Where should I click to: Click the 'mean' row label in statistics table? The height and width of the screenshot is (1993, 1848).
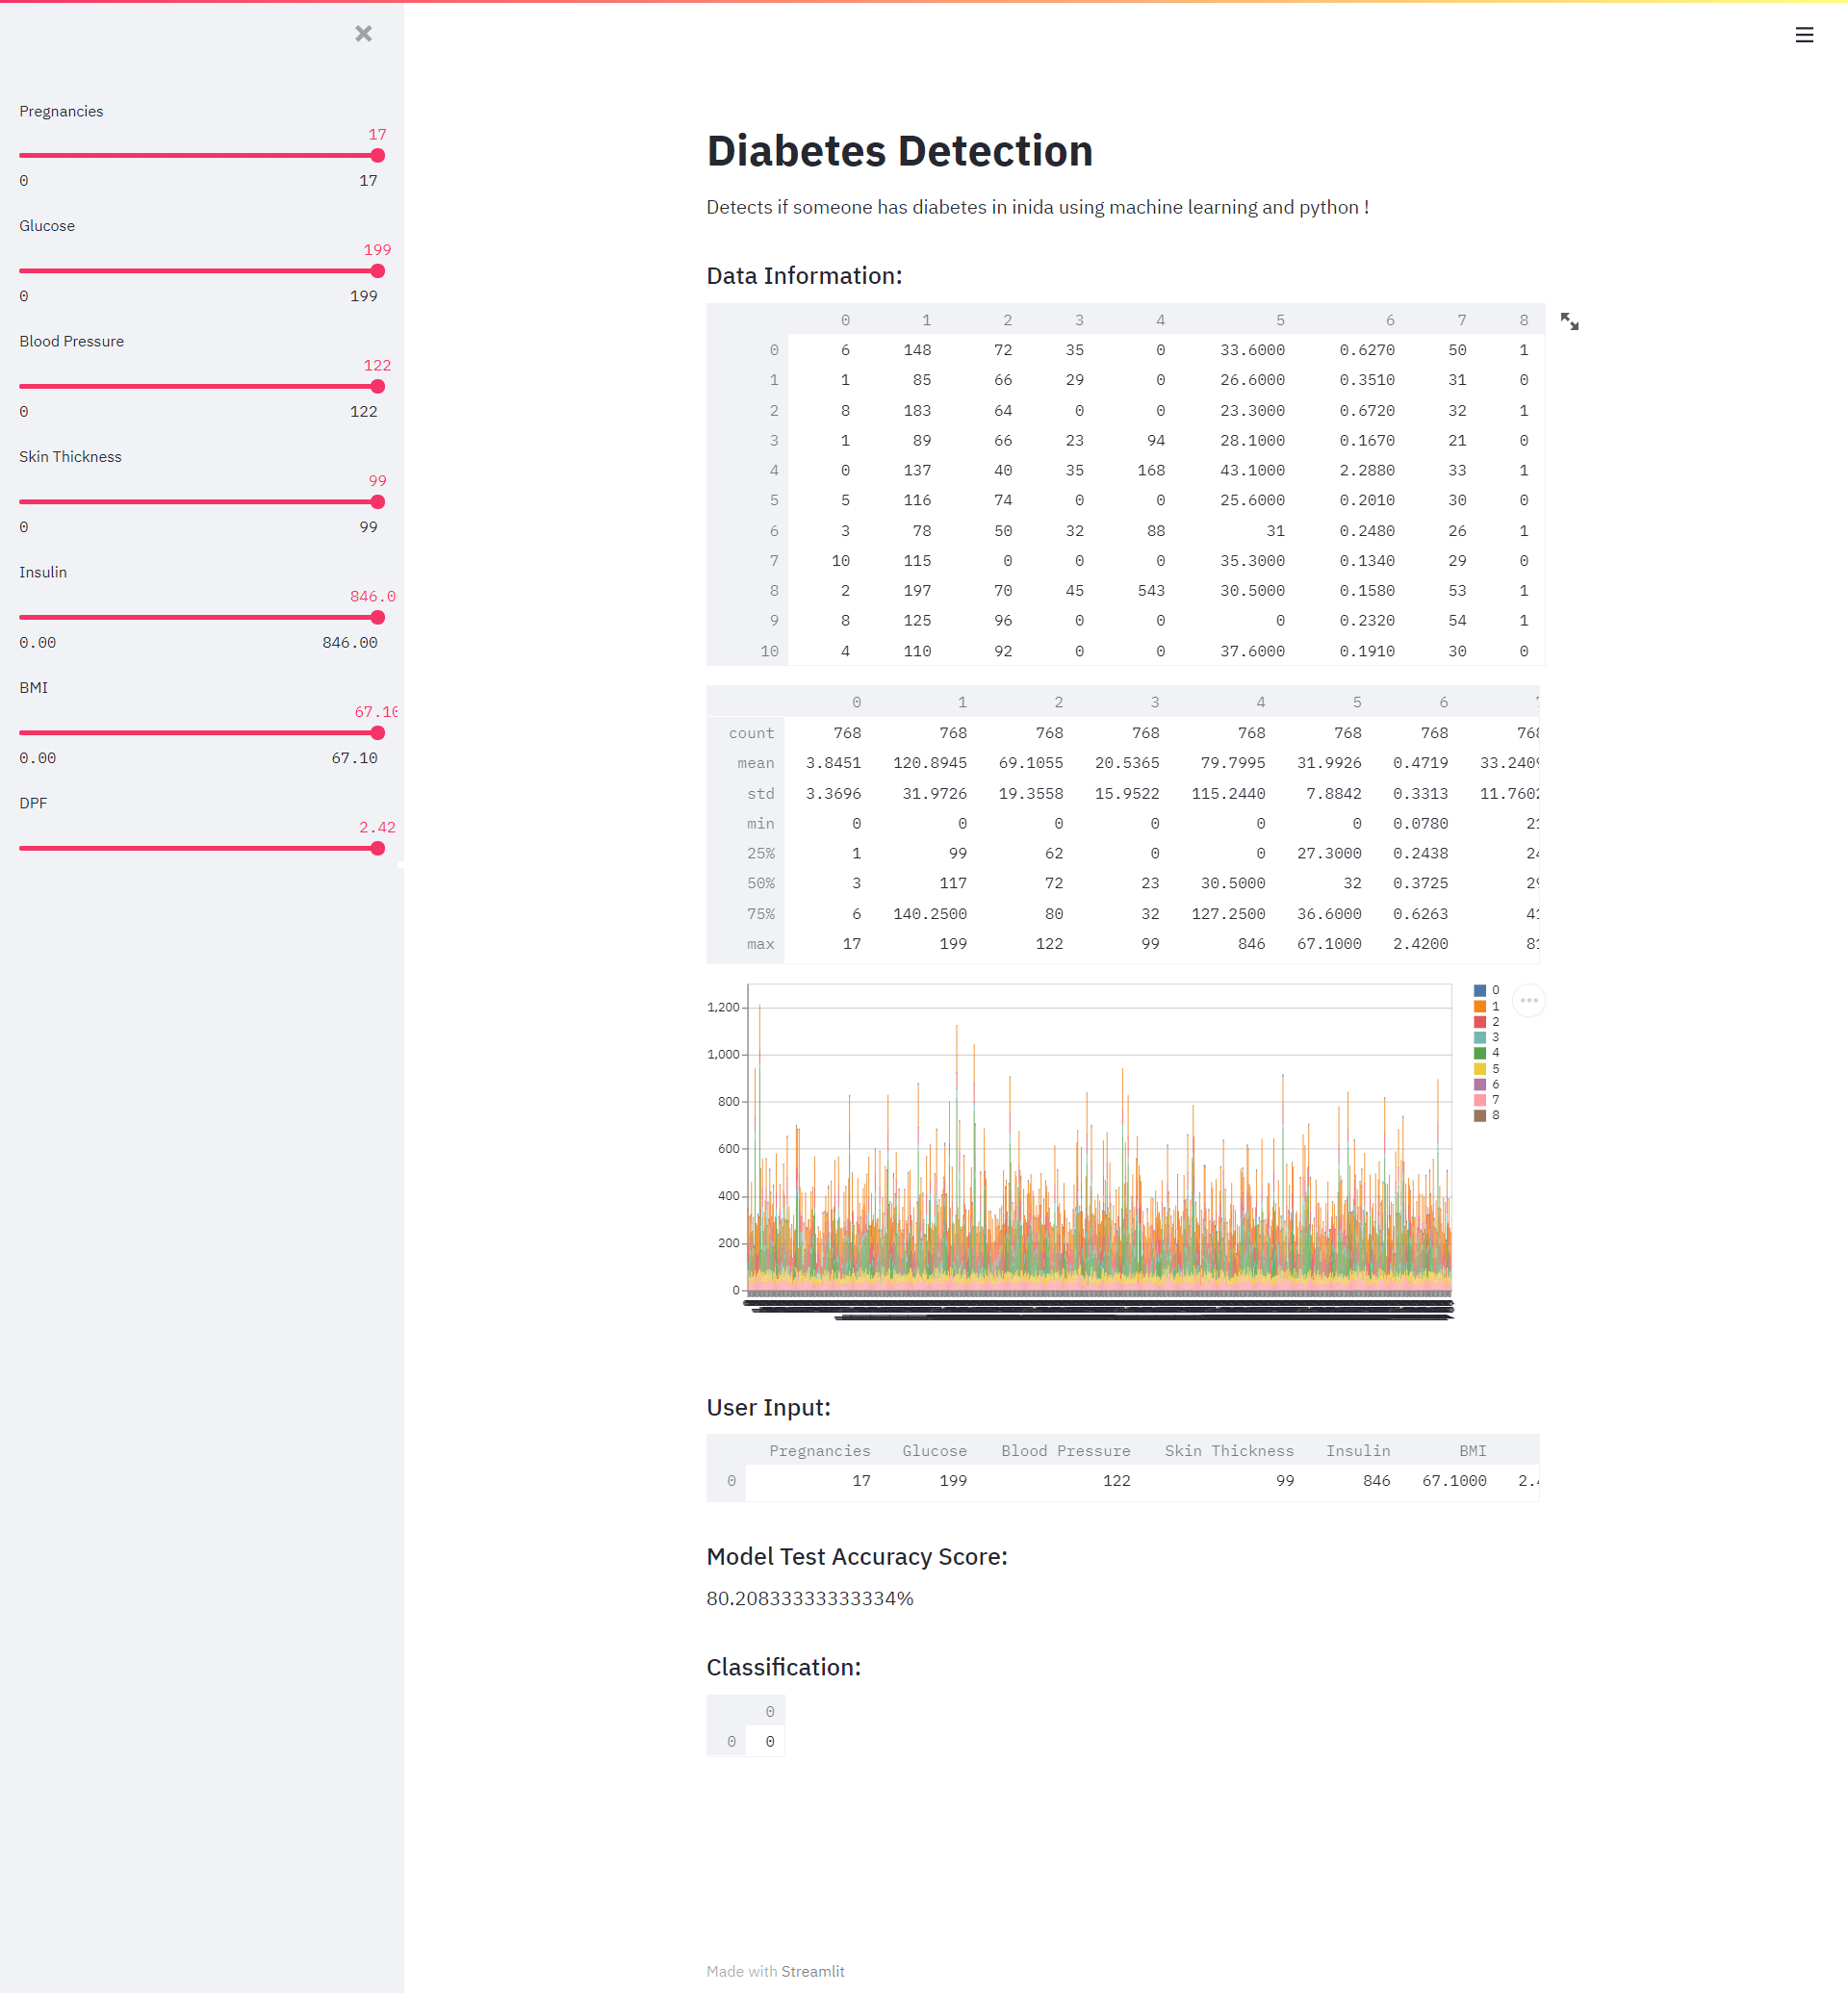[x=755, y=763]
